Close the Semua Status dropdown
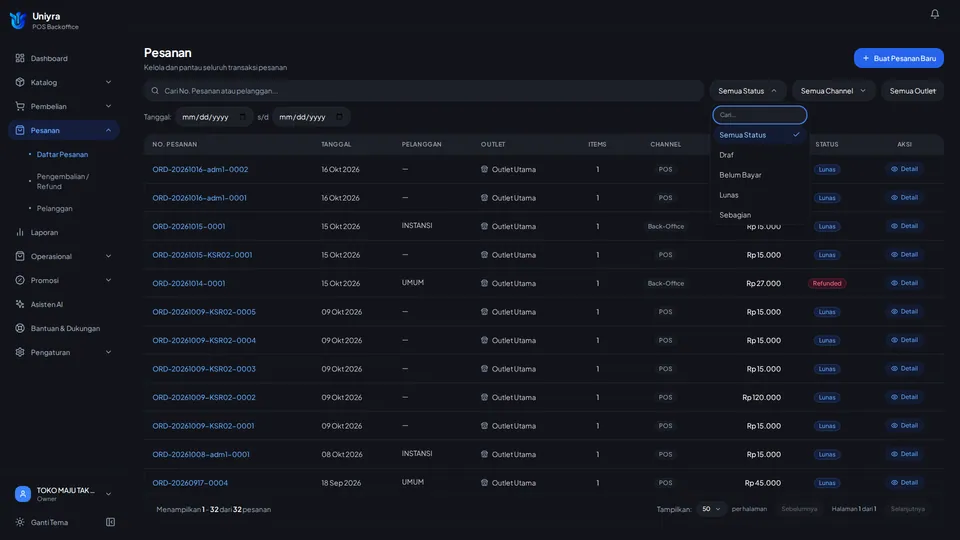Image resolution: width=960 pixels, height=540 pixels. point(748,91)
